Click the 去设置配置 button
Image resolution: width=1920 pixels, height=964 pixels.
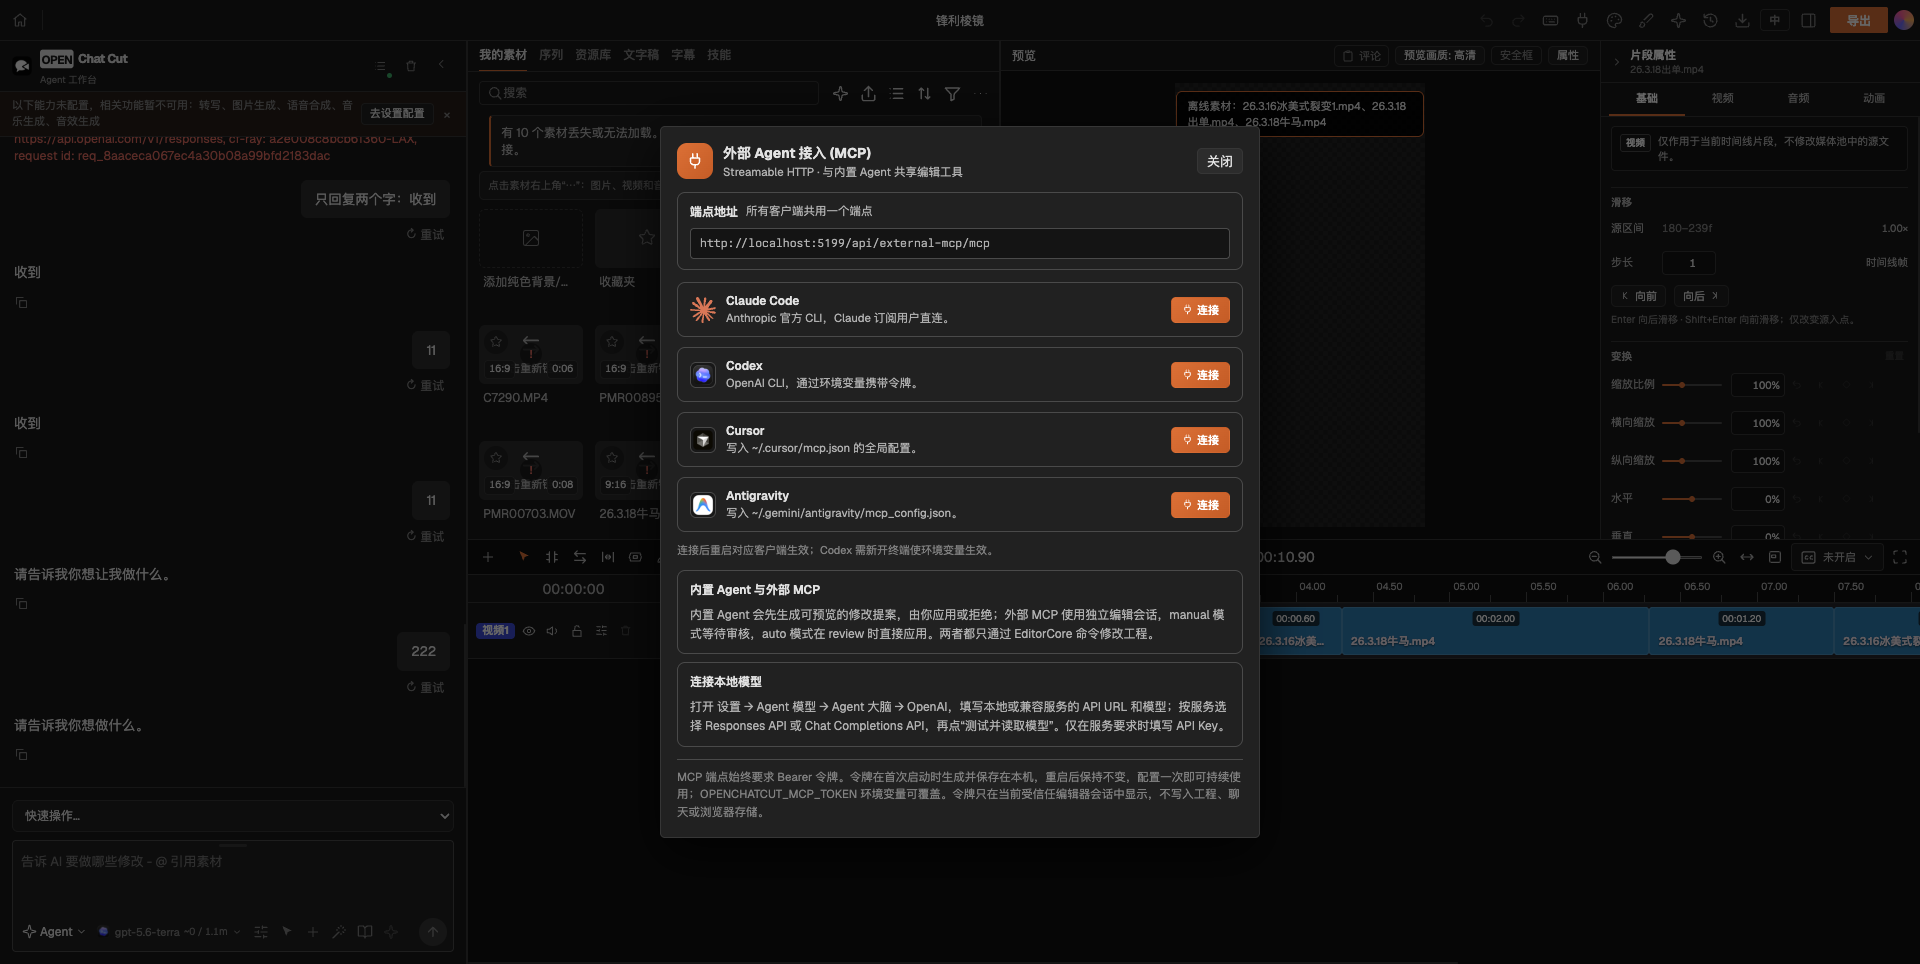pos(397,113)
